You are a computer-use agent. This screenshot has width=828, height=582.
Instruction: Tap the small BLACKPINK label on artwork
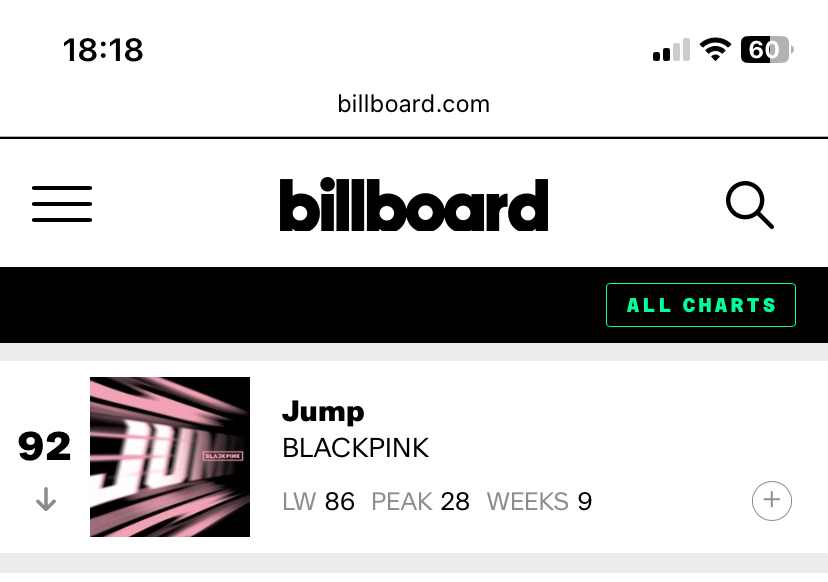pos(223,456)
